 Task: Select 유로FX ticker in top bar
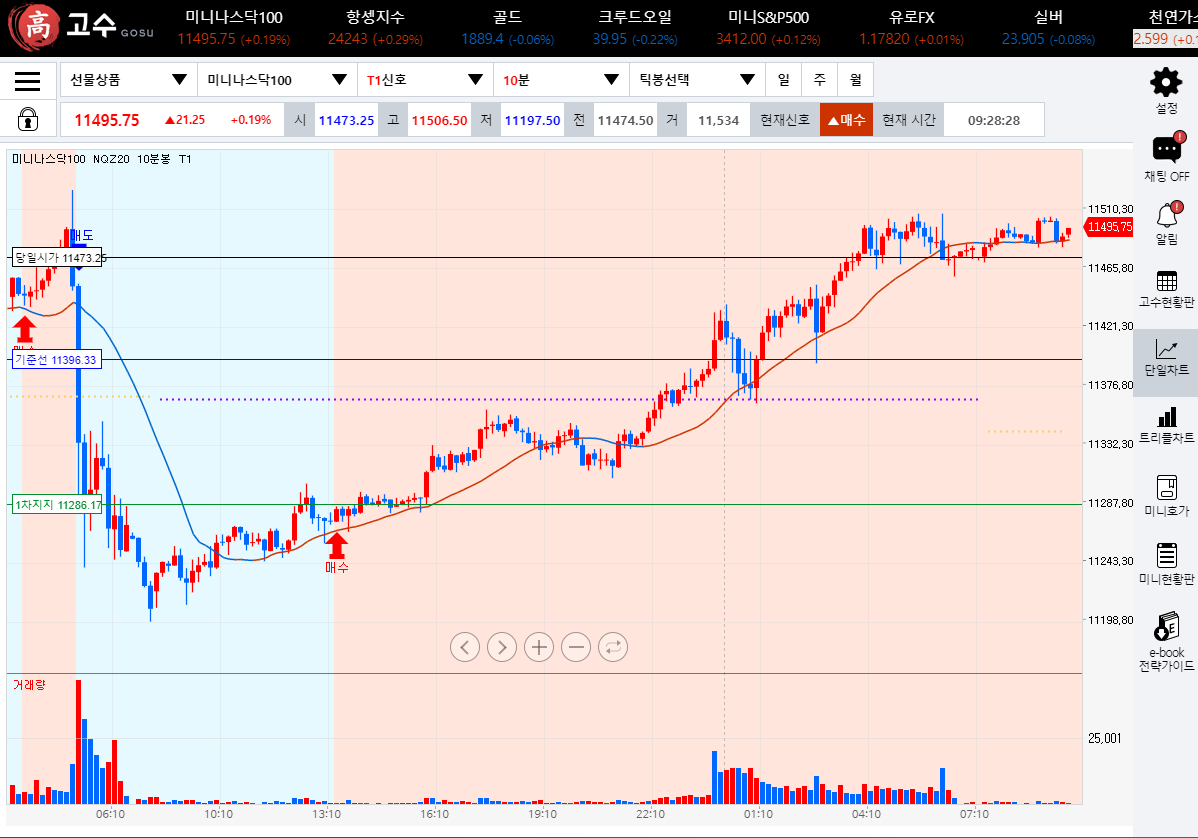point(911,28)
